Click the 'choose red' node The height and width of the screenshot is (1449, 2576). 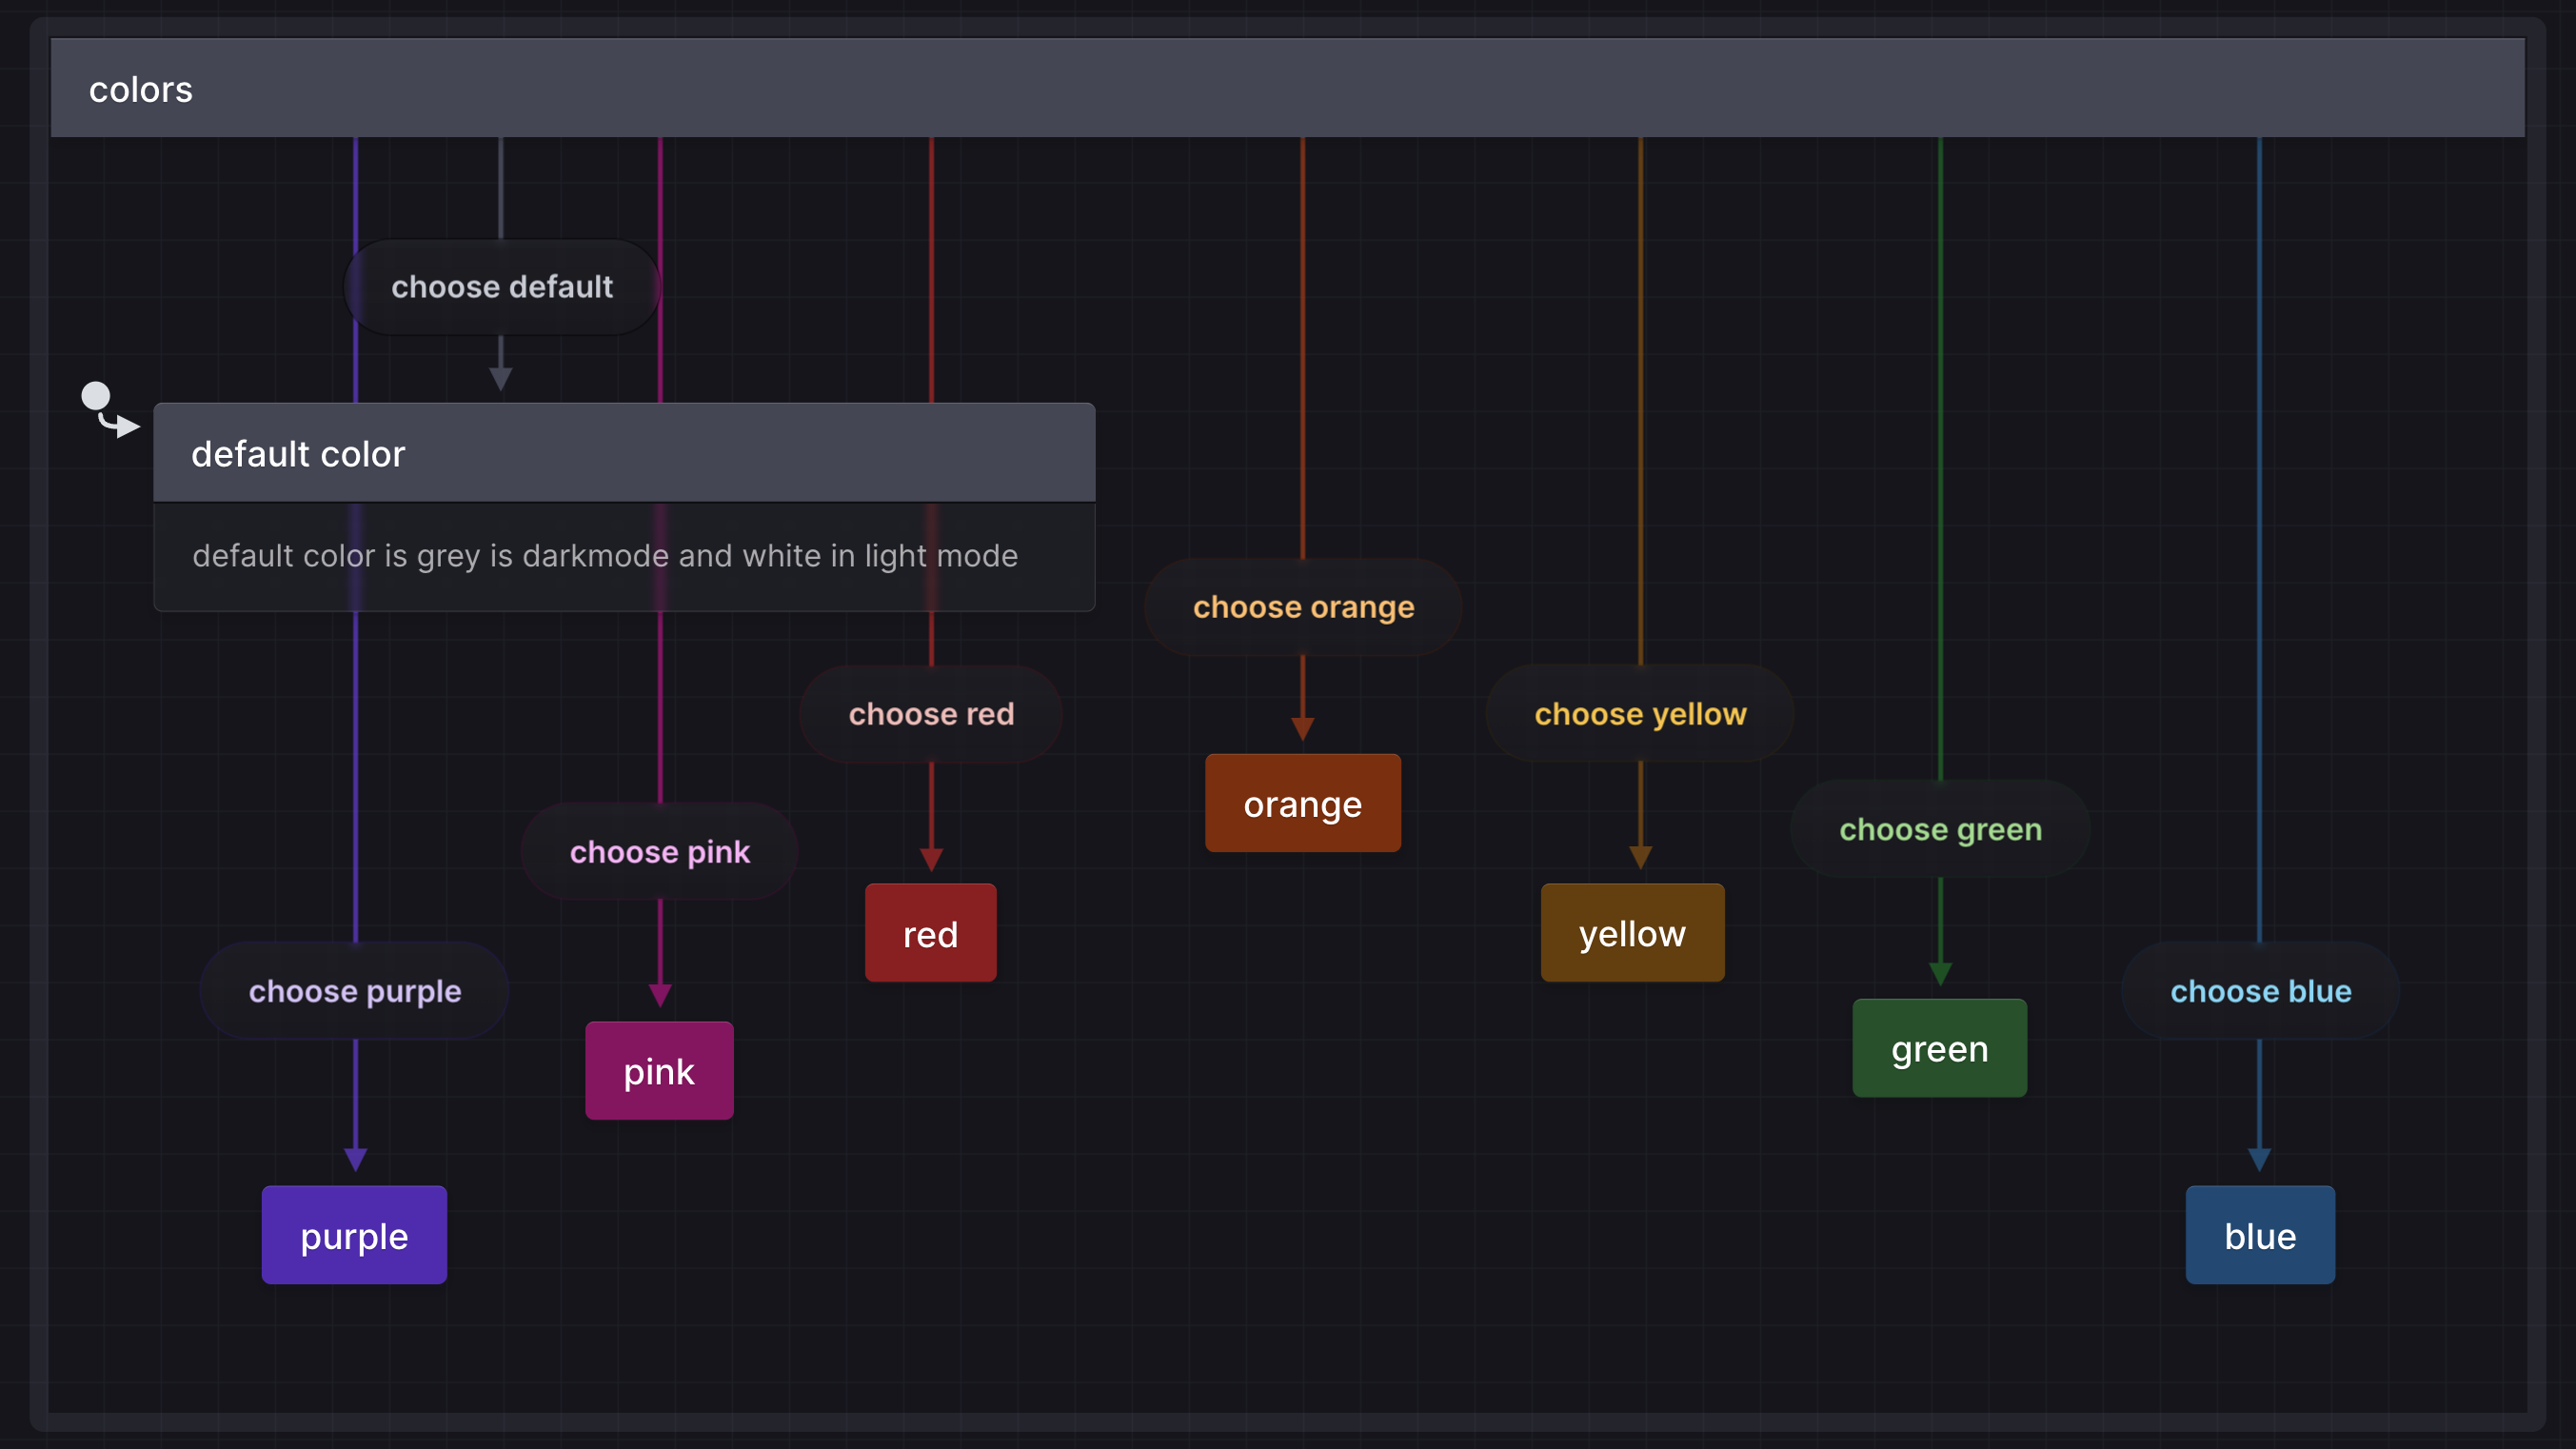point(932,713)
